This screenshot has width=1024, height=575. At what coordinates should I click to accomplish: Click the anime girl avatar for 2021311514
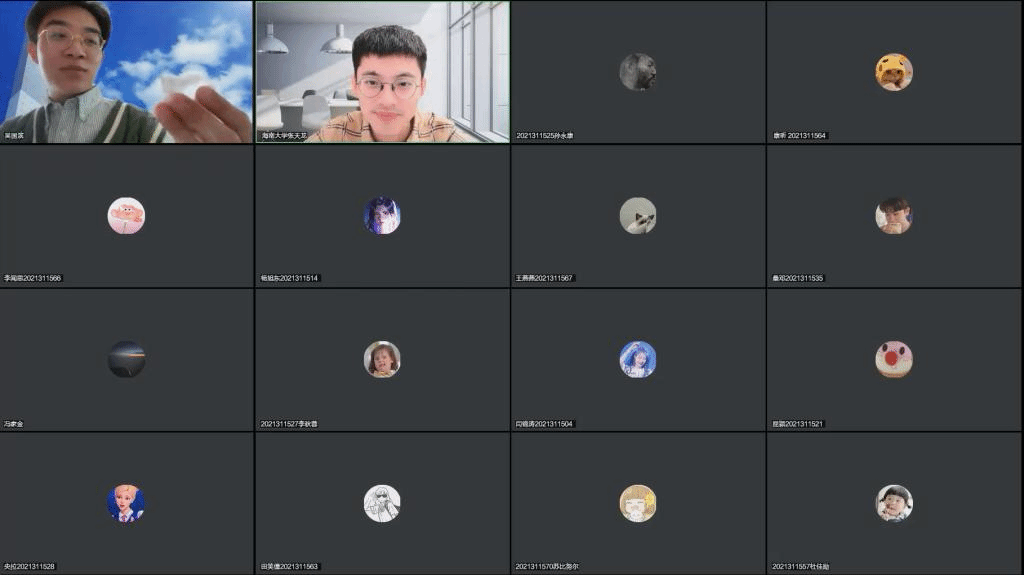[382, 216]
